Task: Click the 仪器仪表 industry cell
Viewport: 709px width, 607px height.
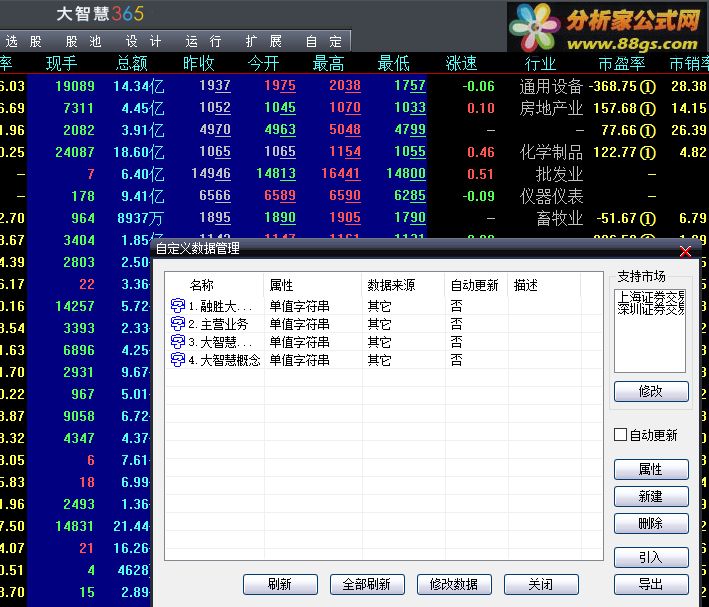Action: pos(551,197)
